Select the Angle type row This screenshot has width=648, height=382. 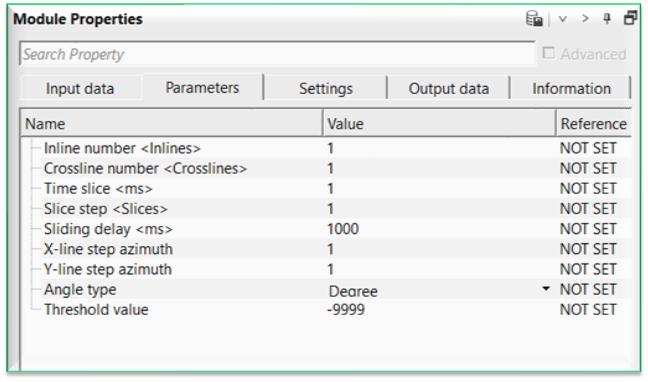[x=326, y=289]
